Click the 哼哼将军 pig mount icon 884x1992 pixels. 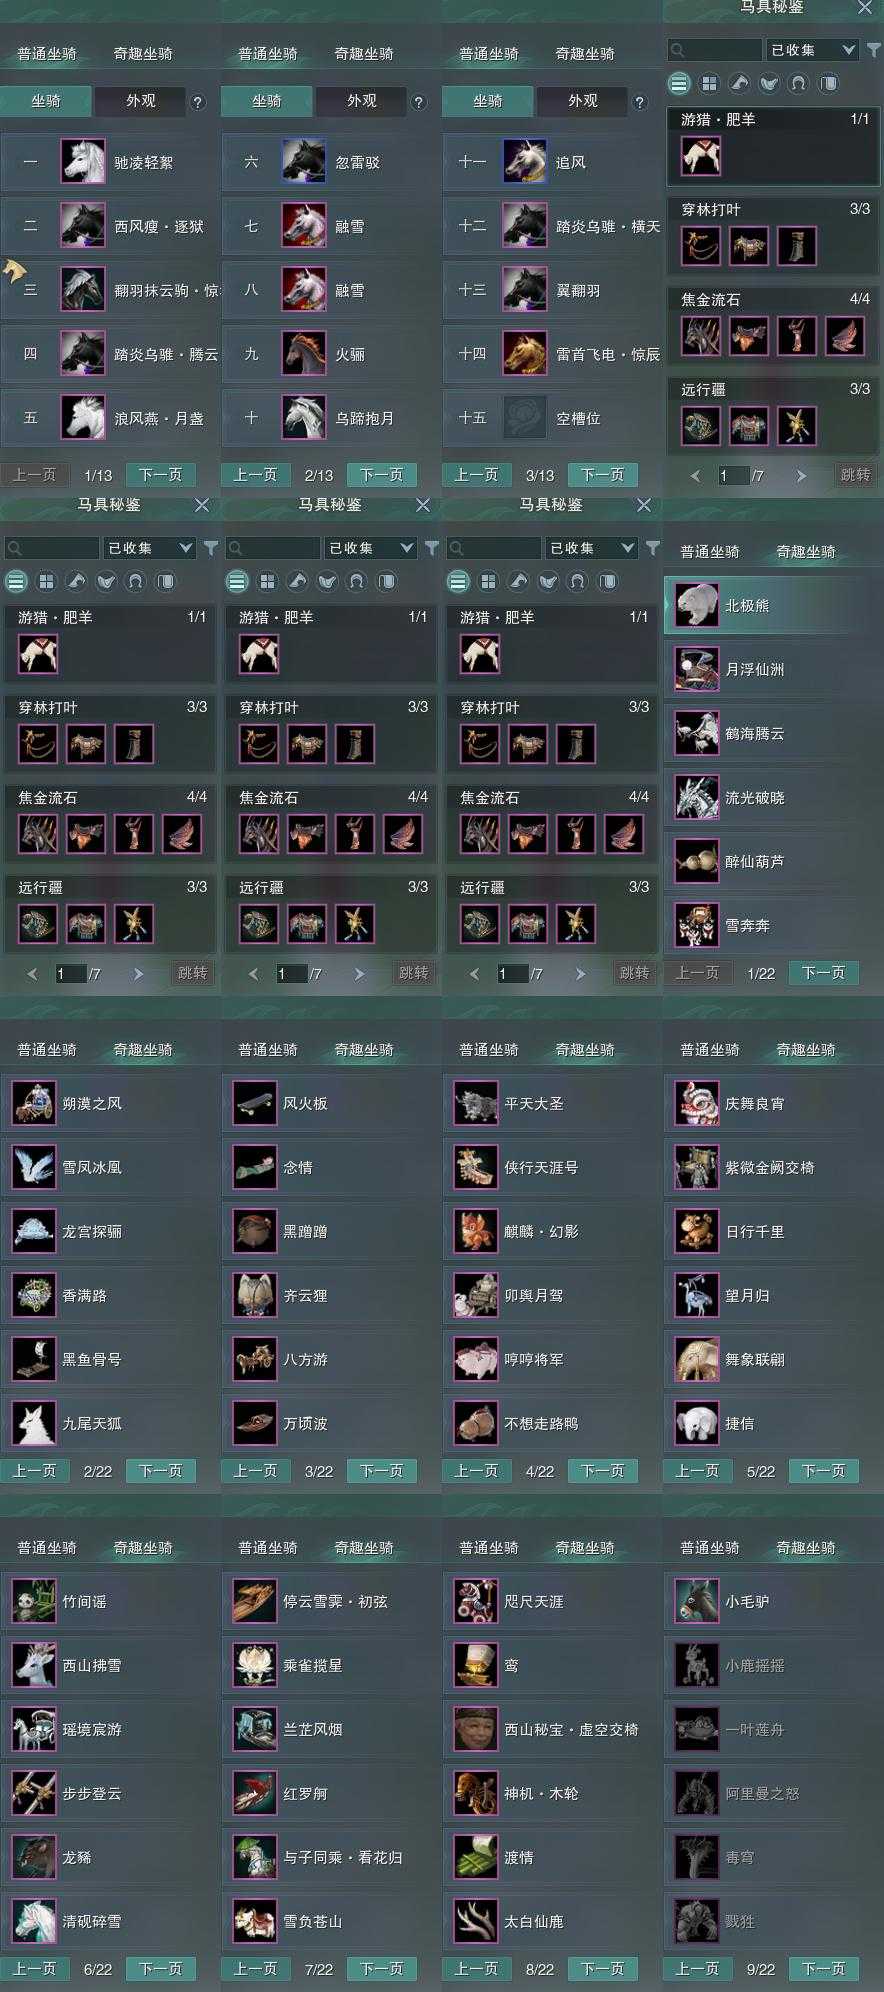pos(475,1360)
